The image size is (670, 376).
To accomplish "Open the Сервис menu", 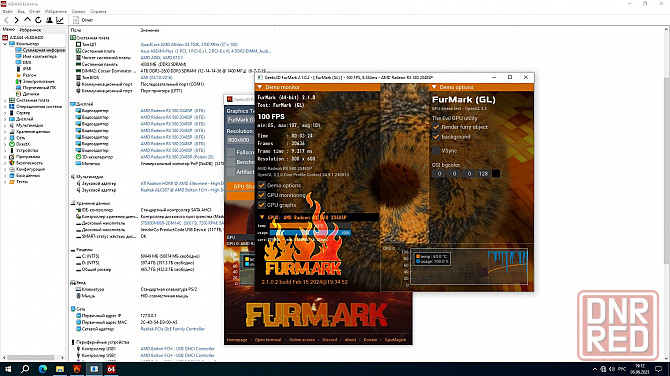I will point(78,12).
